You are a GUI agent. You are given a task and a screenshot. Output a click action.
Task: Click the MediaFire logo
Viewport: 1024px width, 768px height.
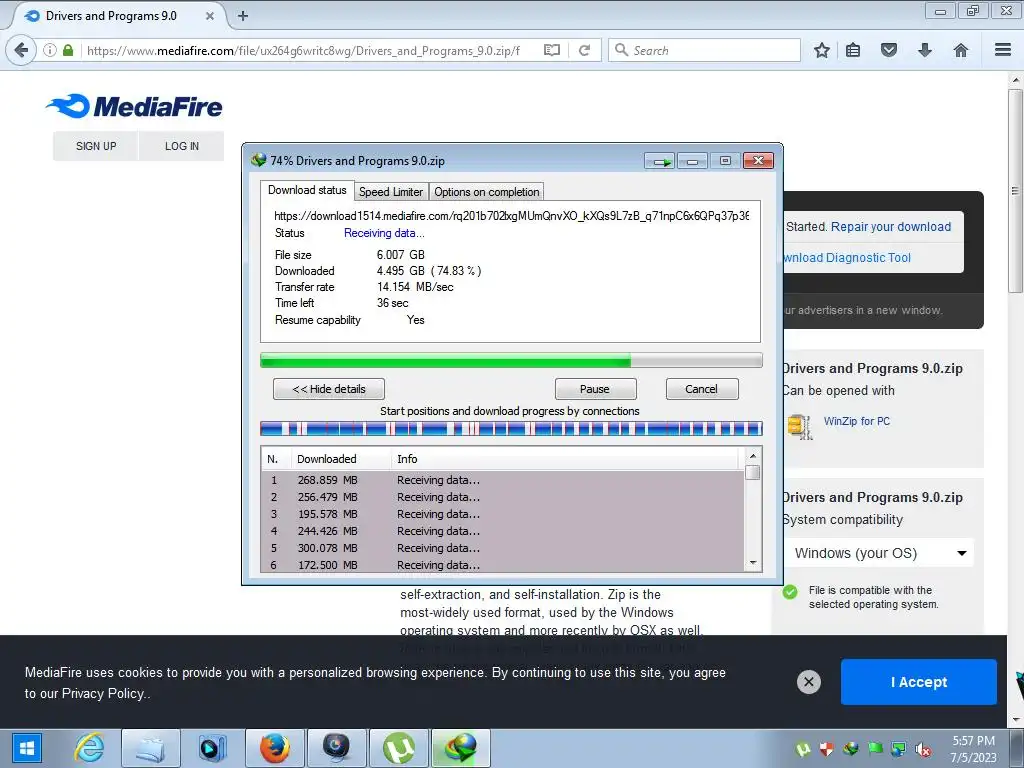(134, 106)
